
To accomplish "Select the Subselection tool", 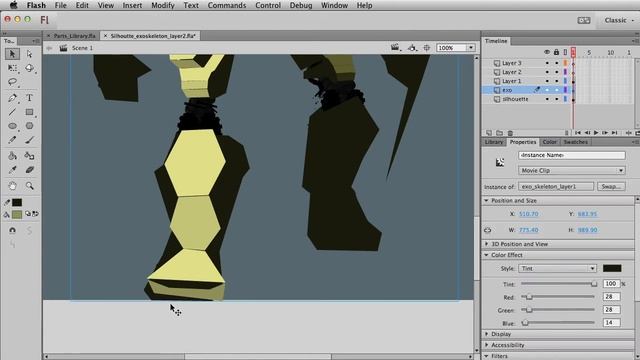I will point(29,54).
